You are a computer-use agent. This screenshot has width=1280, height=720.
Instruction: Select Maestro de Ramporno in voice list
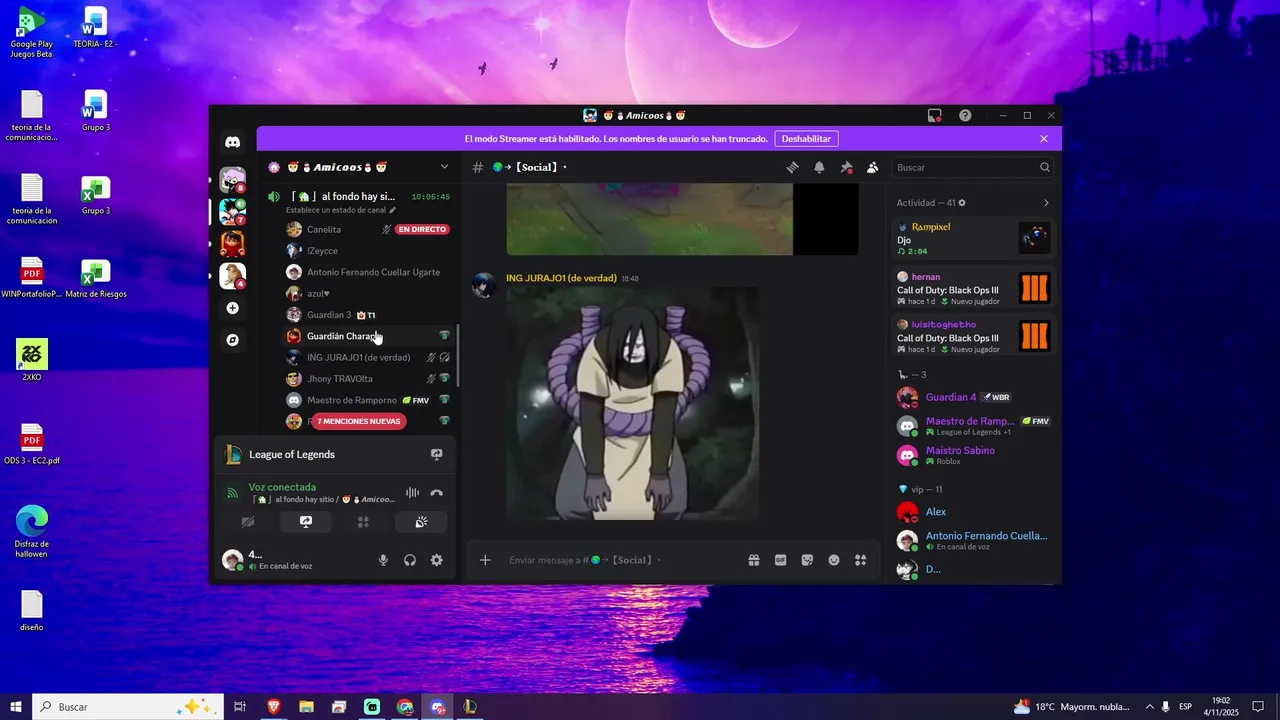367,400
